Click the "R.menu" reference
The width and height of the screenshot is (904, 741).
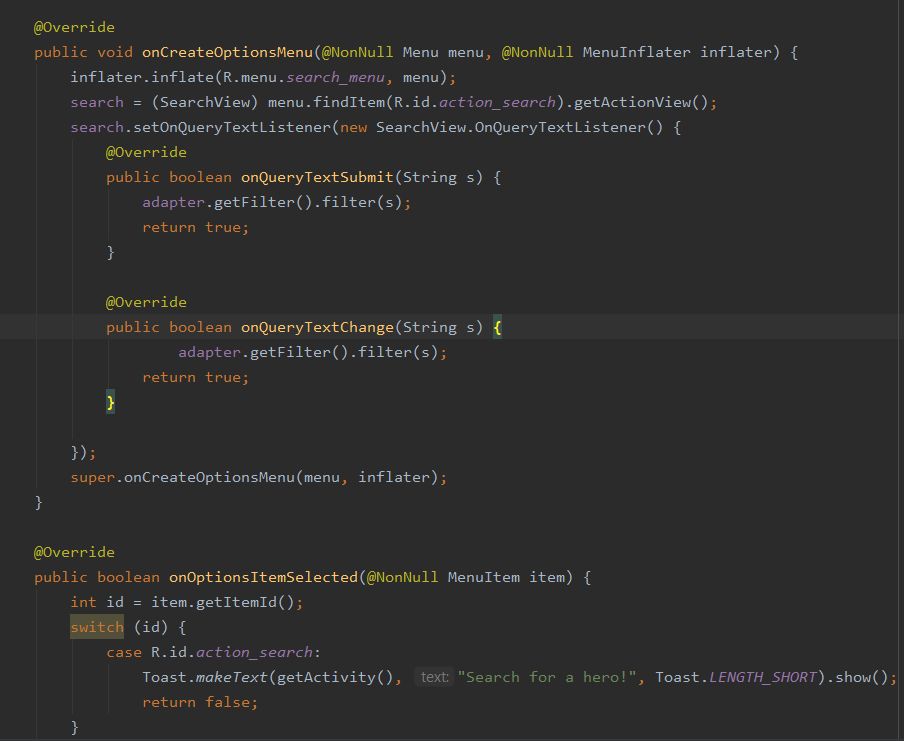tap(250, 77)
